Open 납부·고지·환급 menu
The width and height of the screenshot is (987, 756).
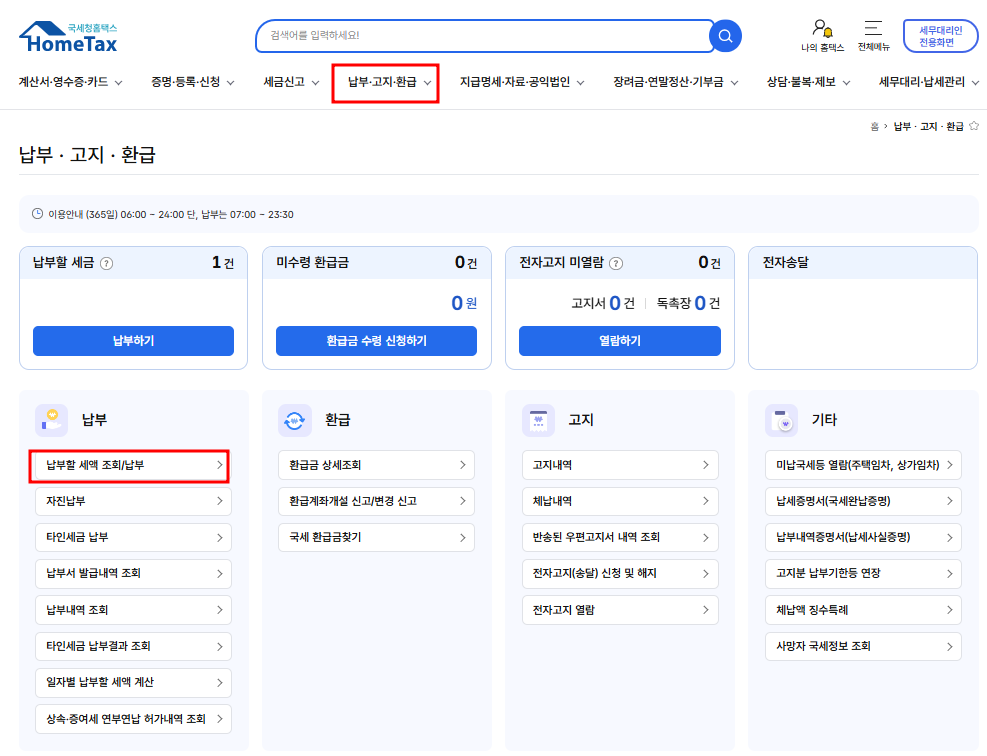coord(385,82)
